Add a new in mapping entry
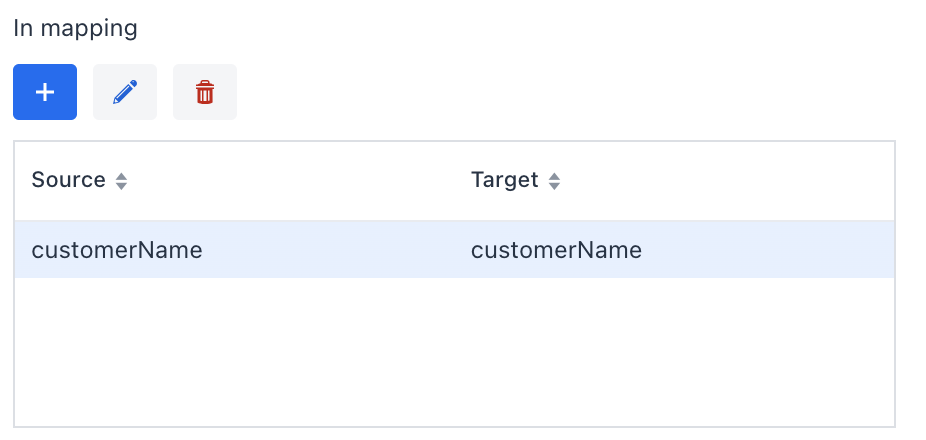 tap(45, 92)
